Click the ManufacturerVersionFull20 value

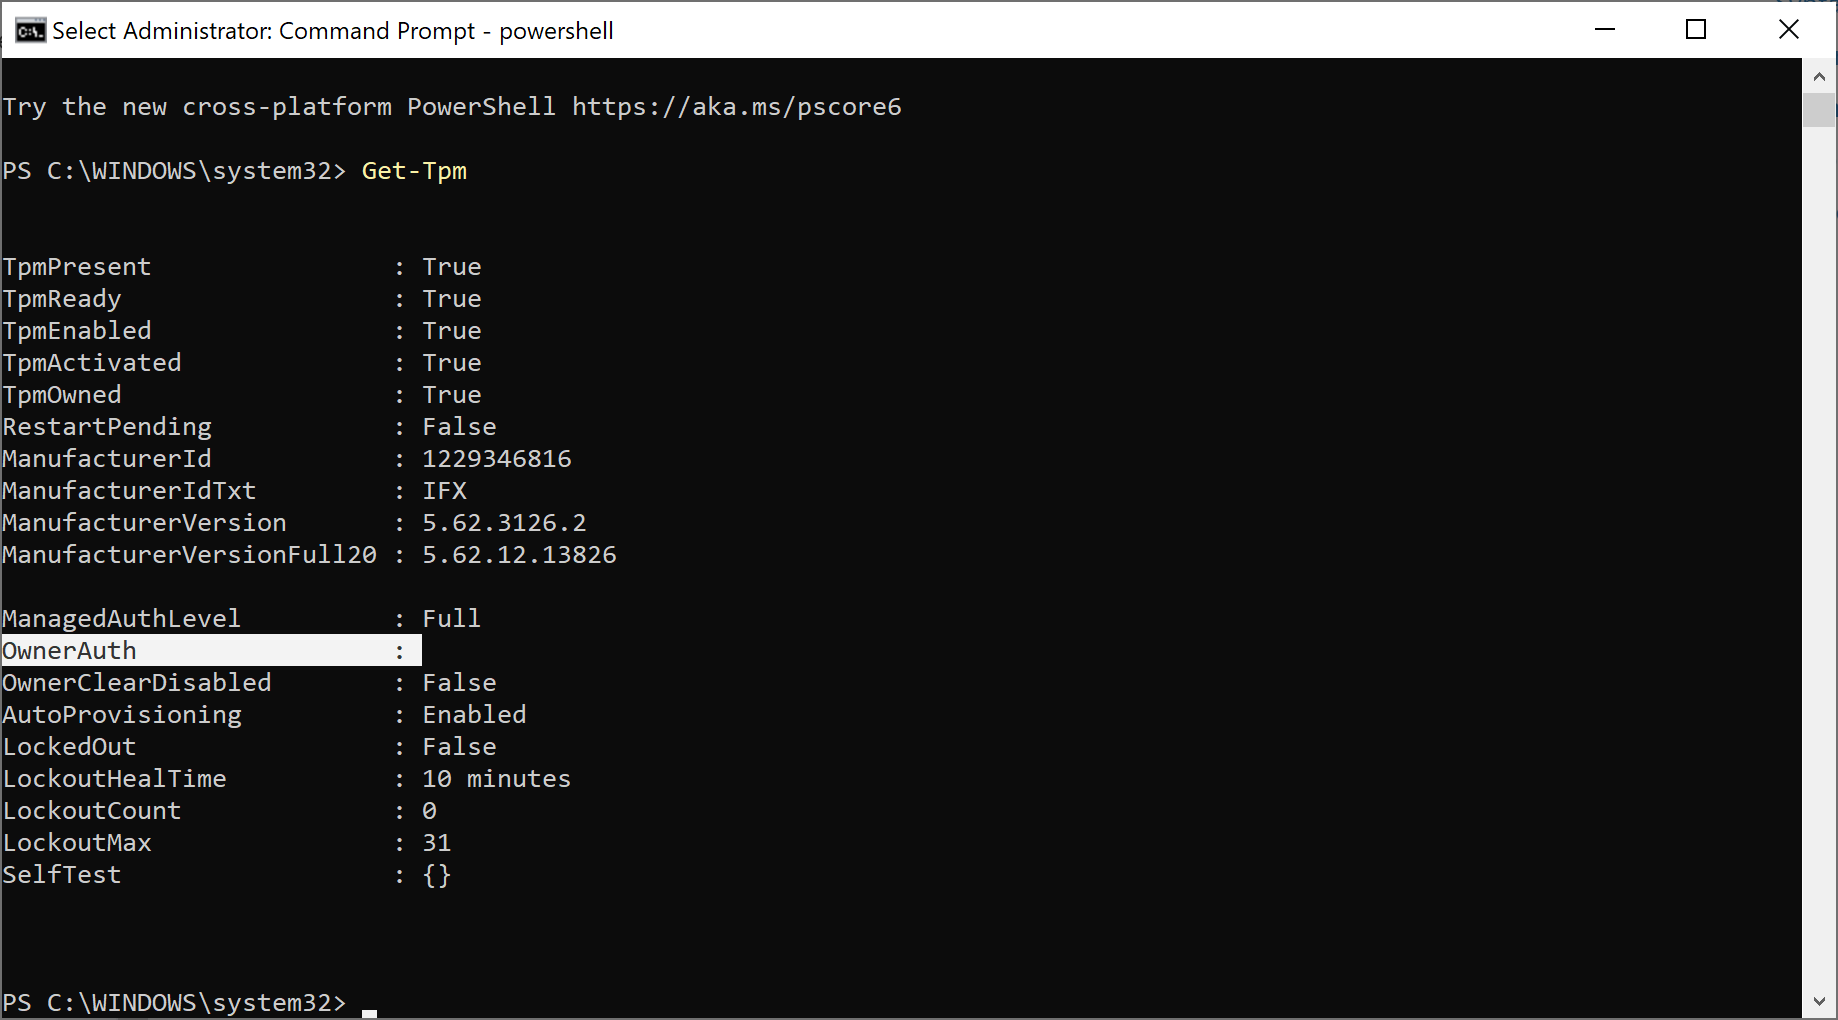[519, 555]
